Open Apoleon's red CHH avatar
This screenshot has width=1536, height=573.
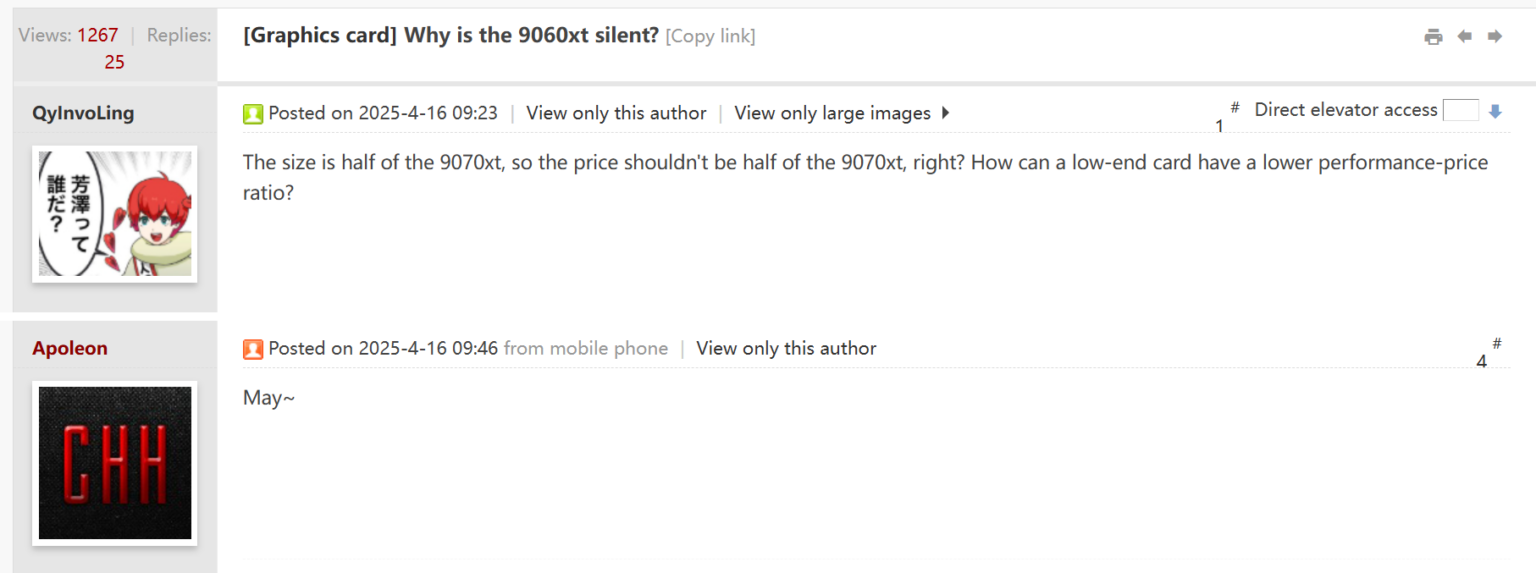pyautogui.click(x=115, y=462)
